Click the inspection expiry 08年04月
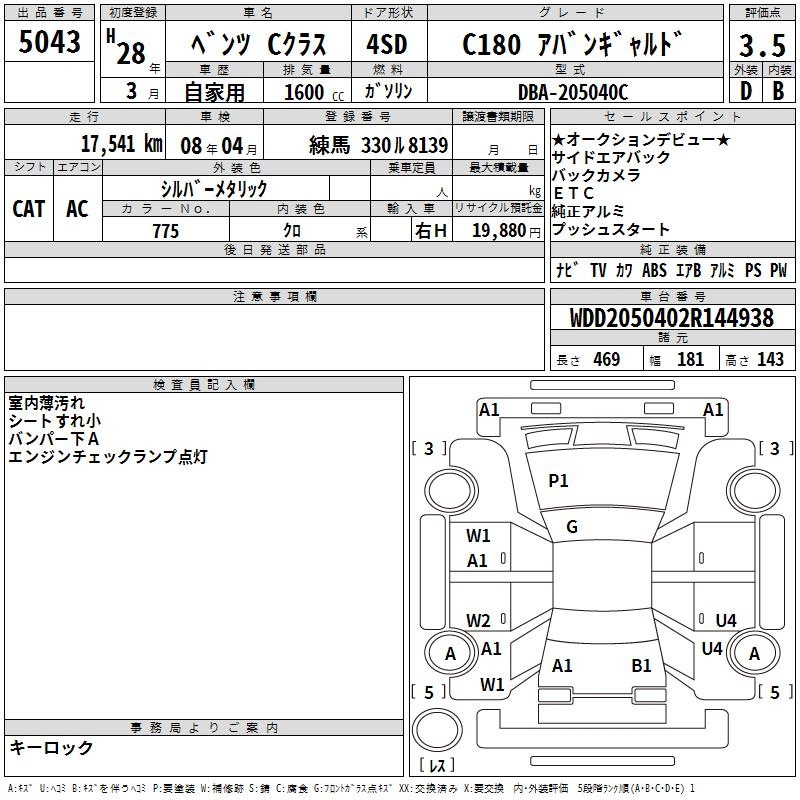The height and width of the screenshot is (800, 800). pyautogui.click(x=219, y=146)
